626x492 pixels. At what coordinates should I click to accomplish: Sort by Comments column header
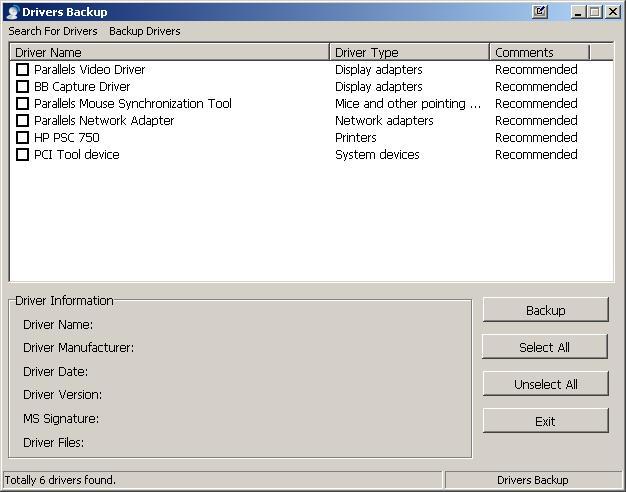[x=540, y=52]
